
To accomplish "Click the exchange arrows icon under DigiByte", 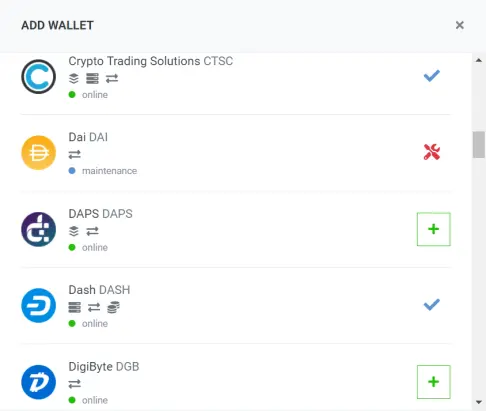I will coord(75,384).
